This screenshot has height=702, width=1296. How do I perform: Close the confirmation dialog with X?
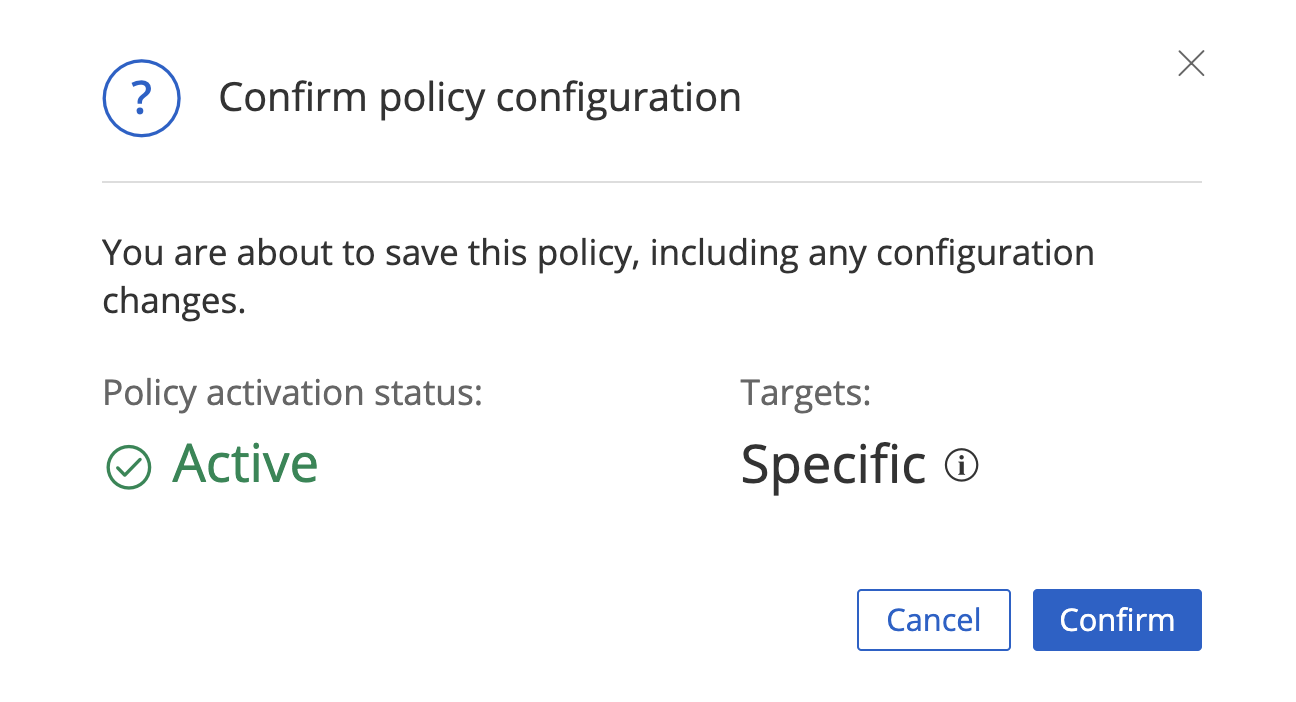click(1190, 64)
